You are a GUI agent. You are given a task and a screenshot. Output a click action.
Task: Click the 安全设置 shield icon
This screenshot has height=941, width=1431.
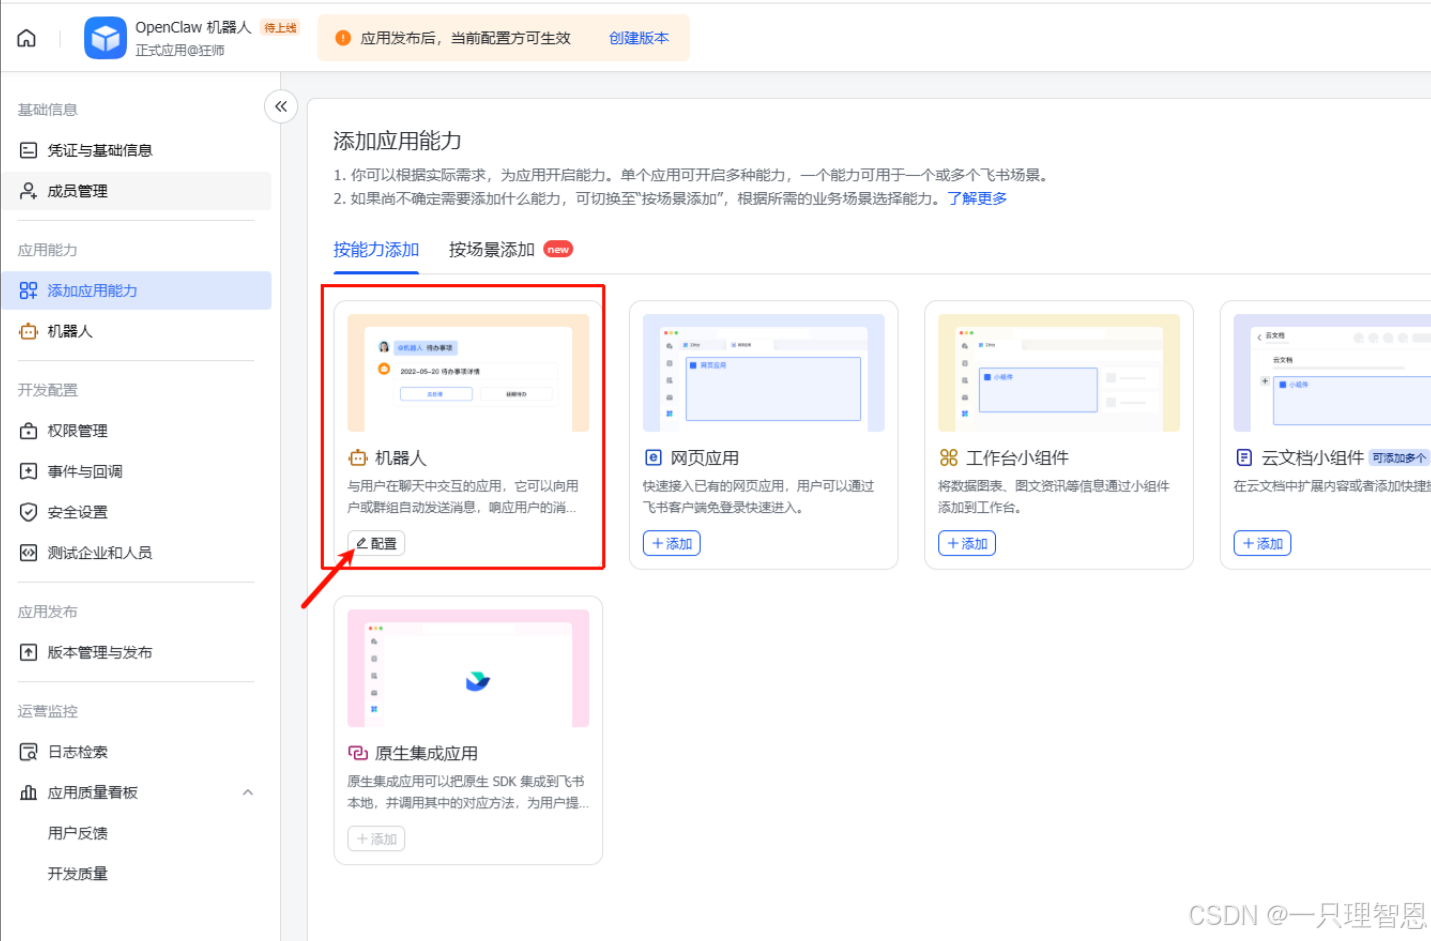29,512
